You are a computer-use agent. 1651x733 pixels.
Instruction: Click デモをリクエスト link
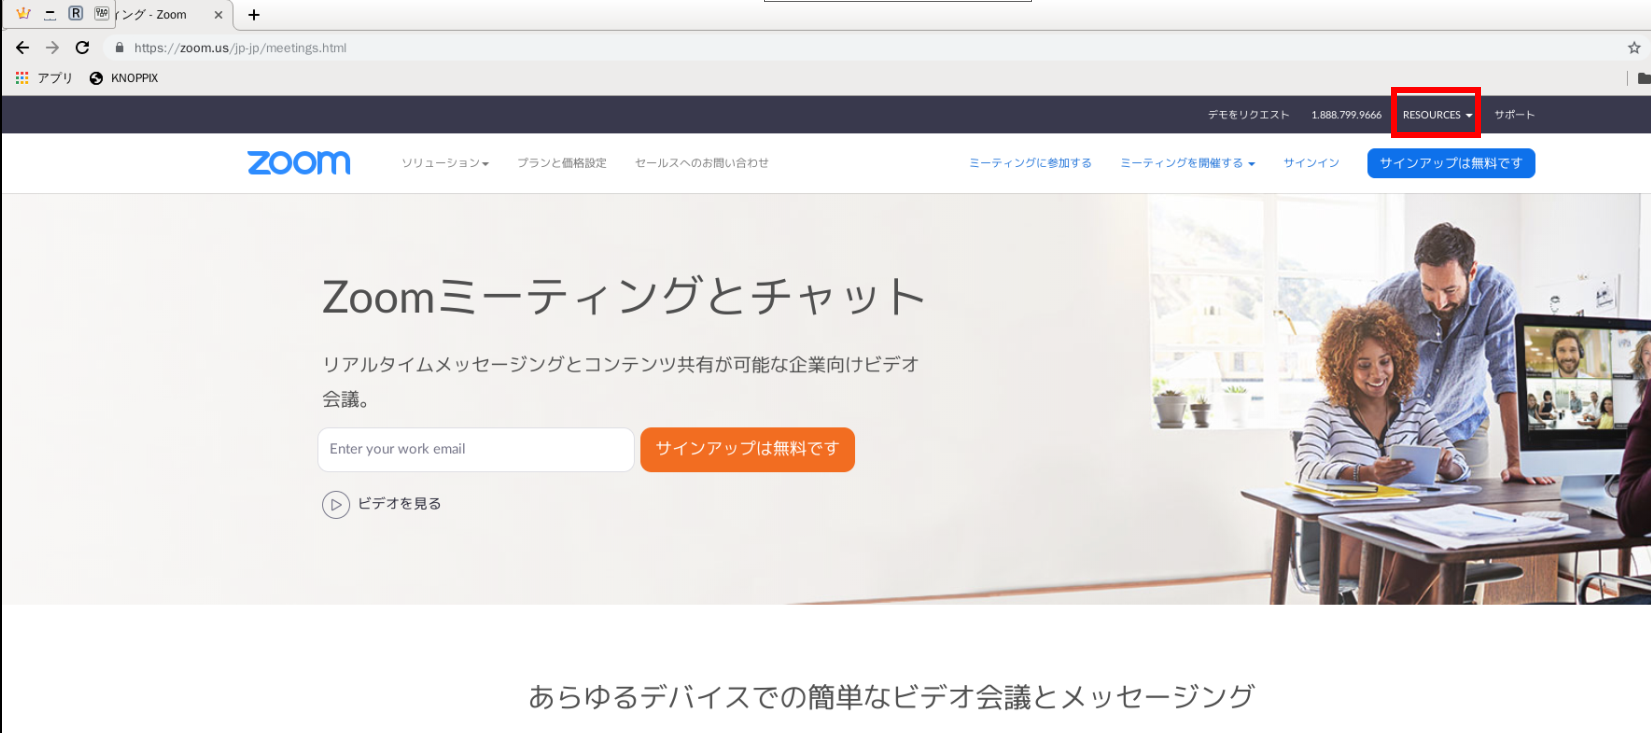(1248, 115)
